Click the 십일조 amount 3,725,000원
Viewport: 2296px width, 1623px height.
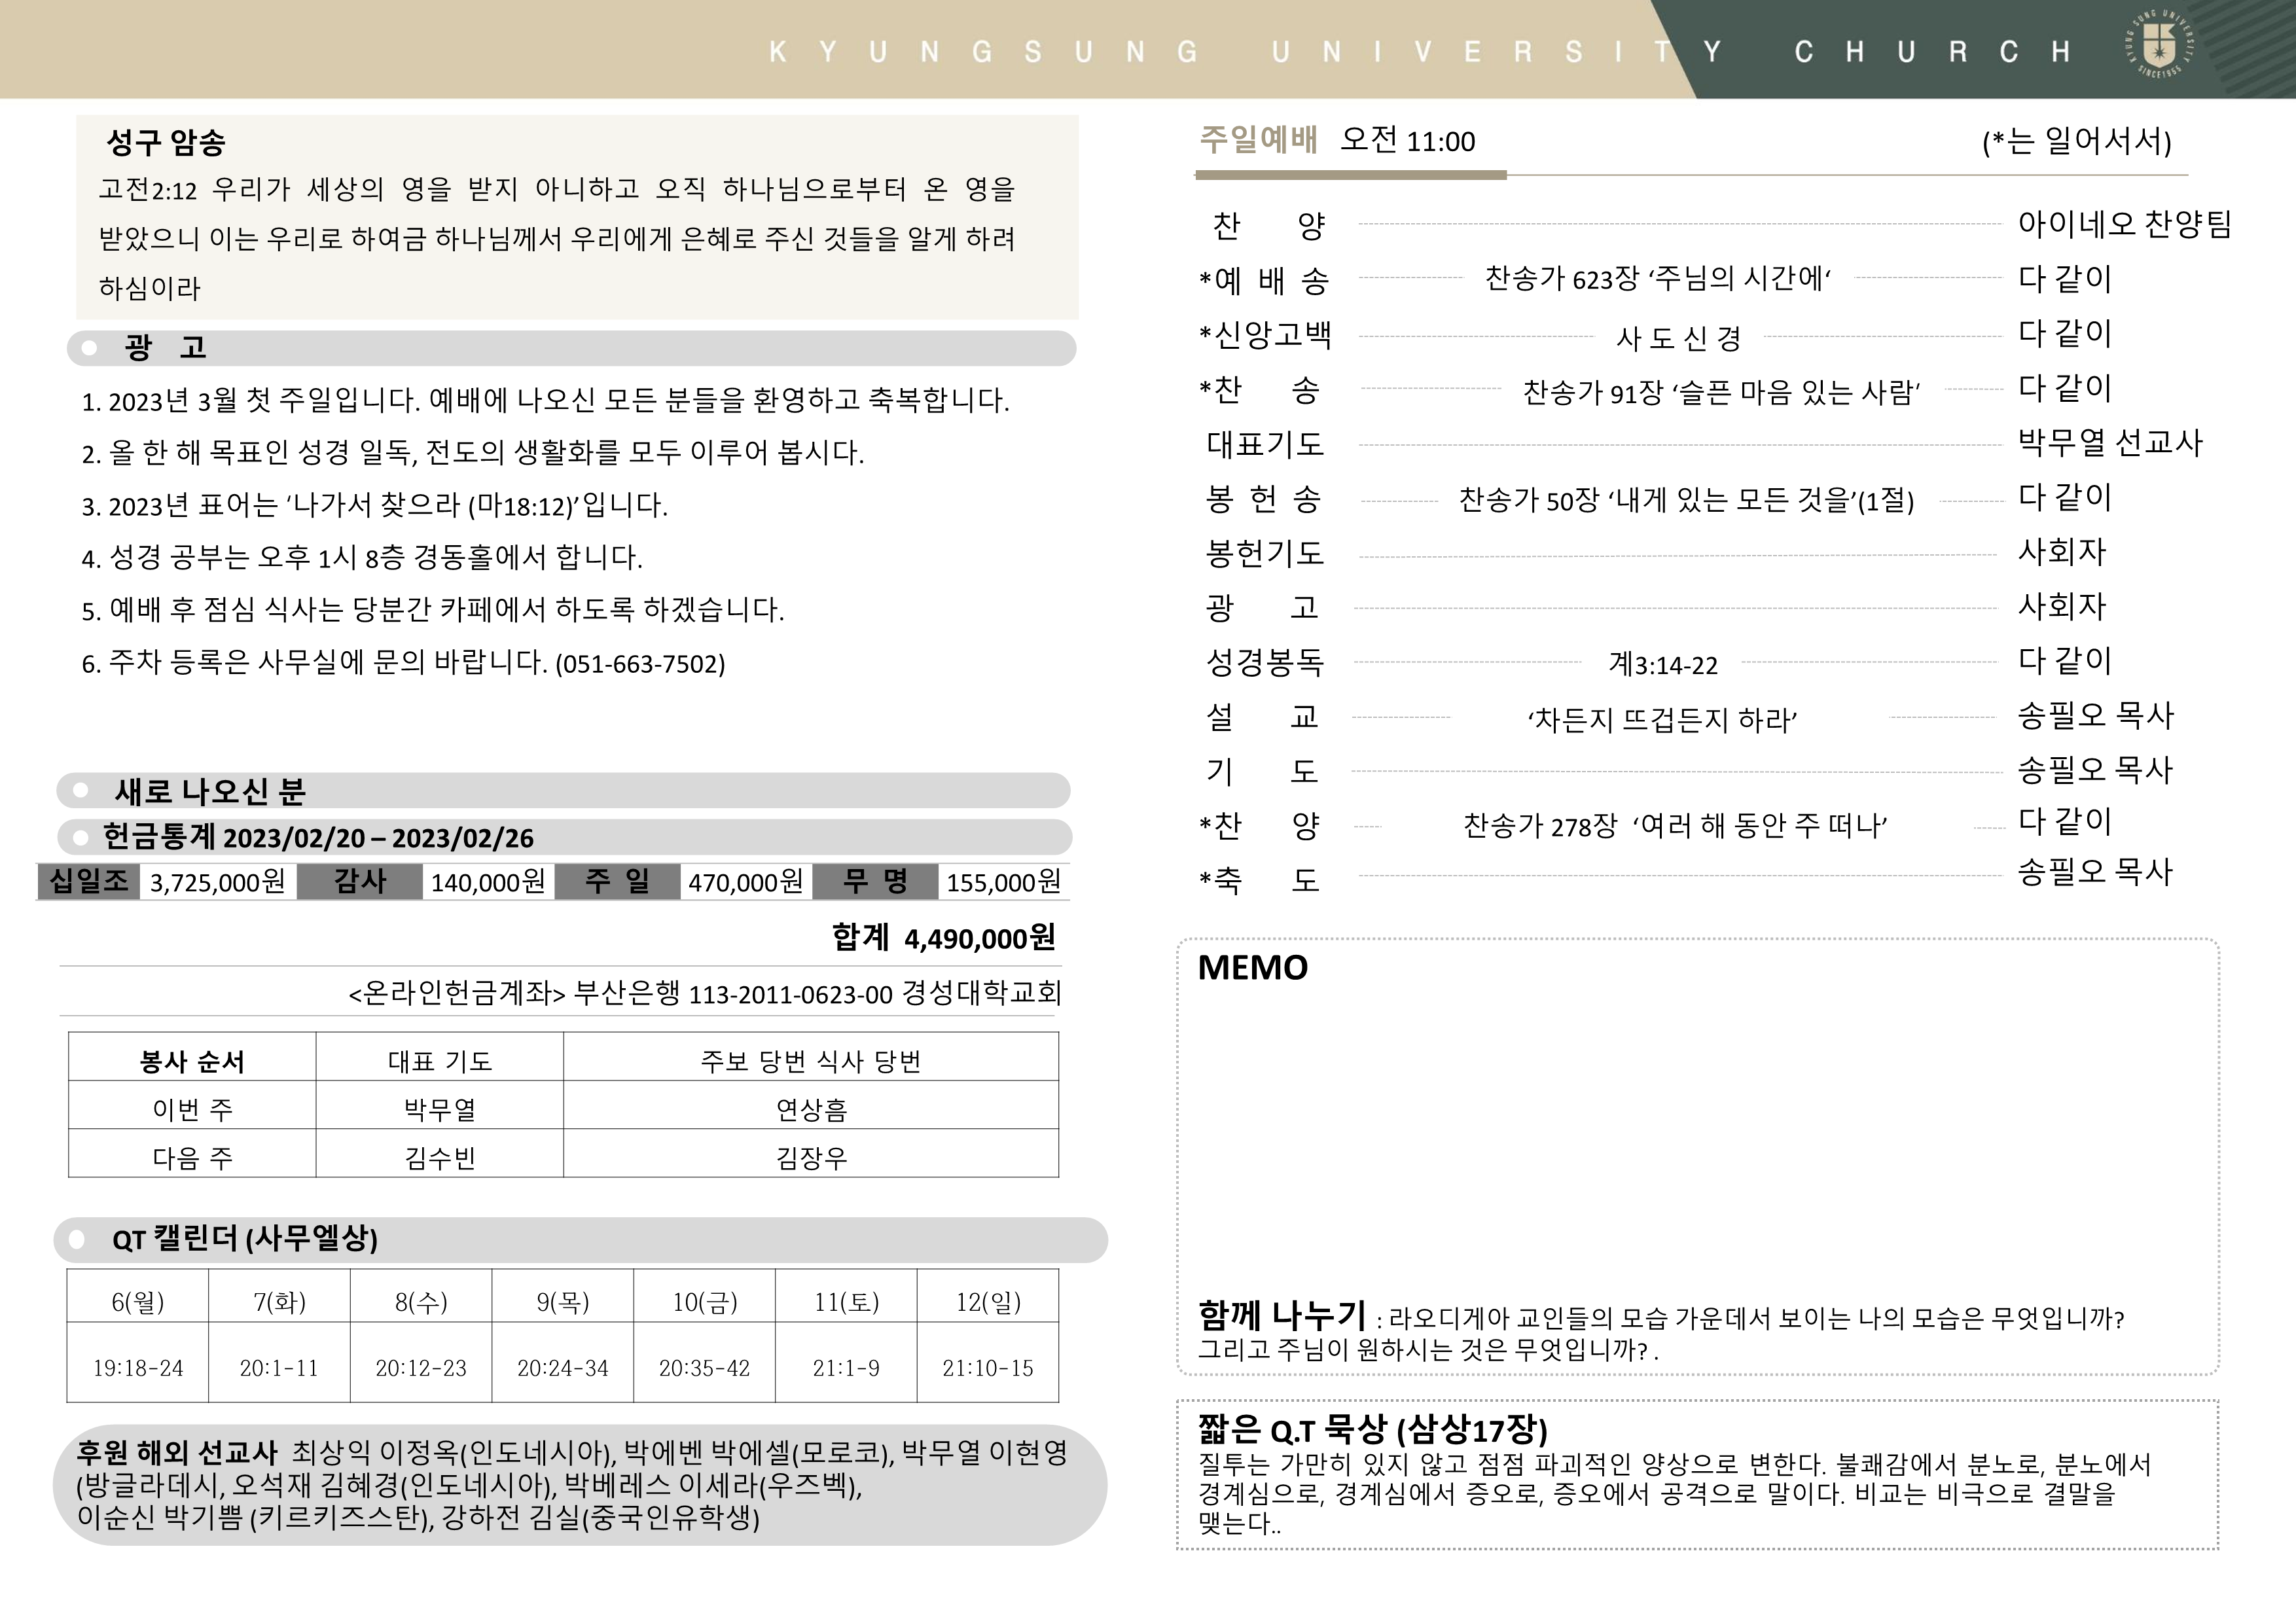217,882
